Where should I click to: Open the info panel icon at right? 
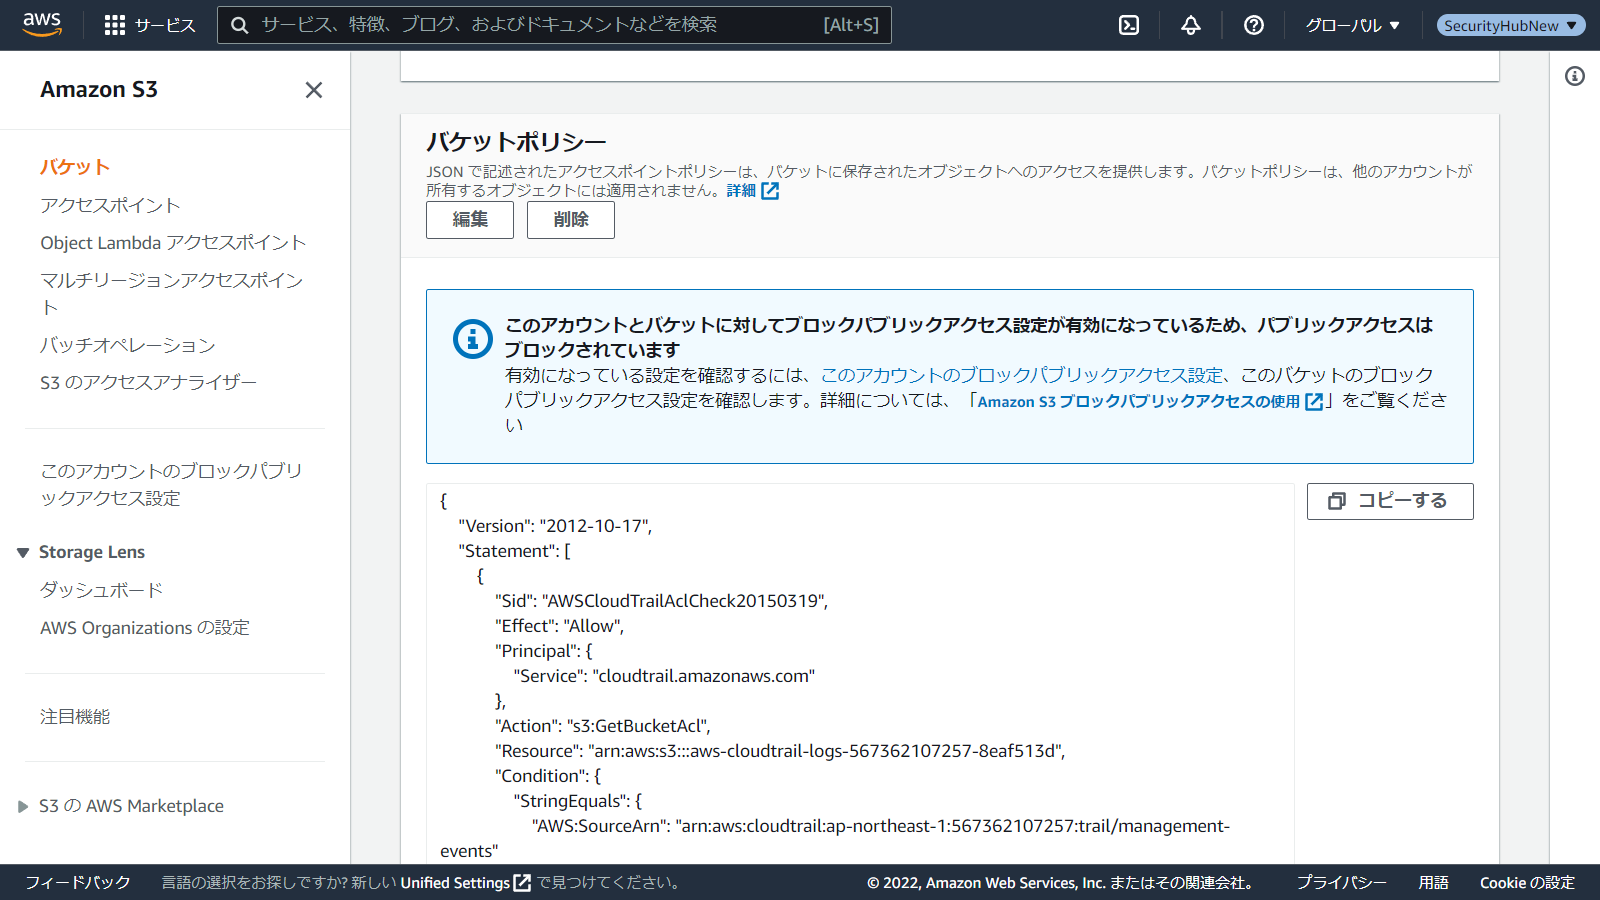point(1574,76)
